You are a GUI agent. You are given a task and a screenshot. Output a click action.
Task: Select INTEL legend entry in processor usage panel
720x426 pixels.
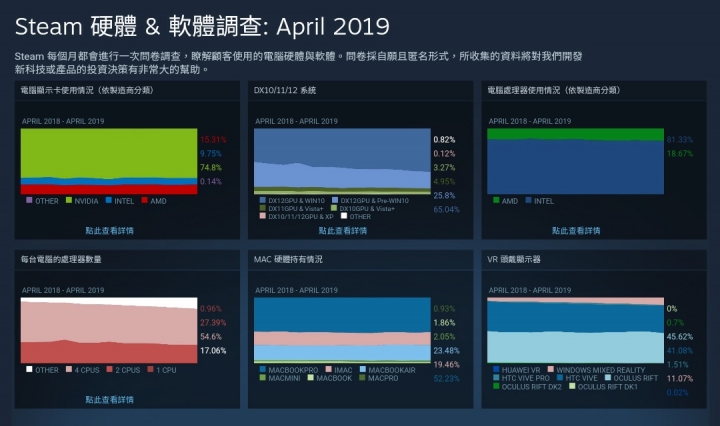pos(540,201)
